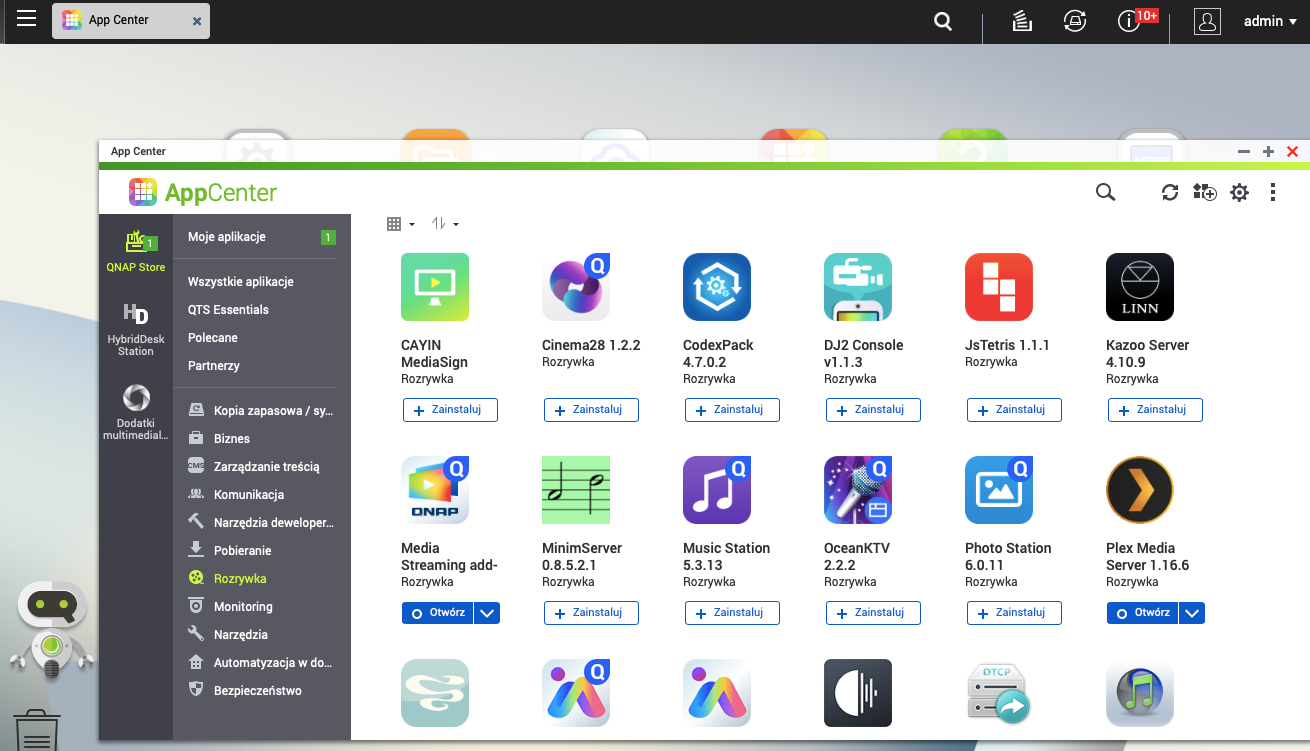
Task: Open the AppCenter more options menu
Action: click(1273, 192)
